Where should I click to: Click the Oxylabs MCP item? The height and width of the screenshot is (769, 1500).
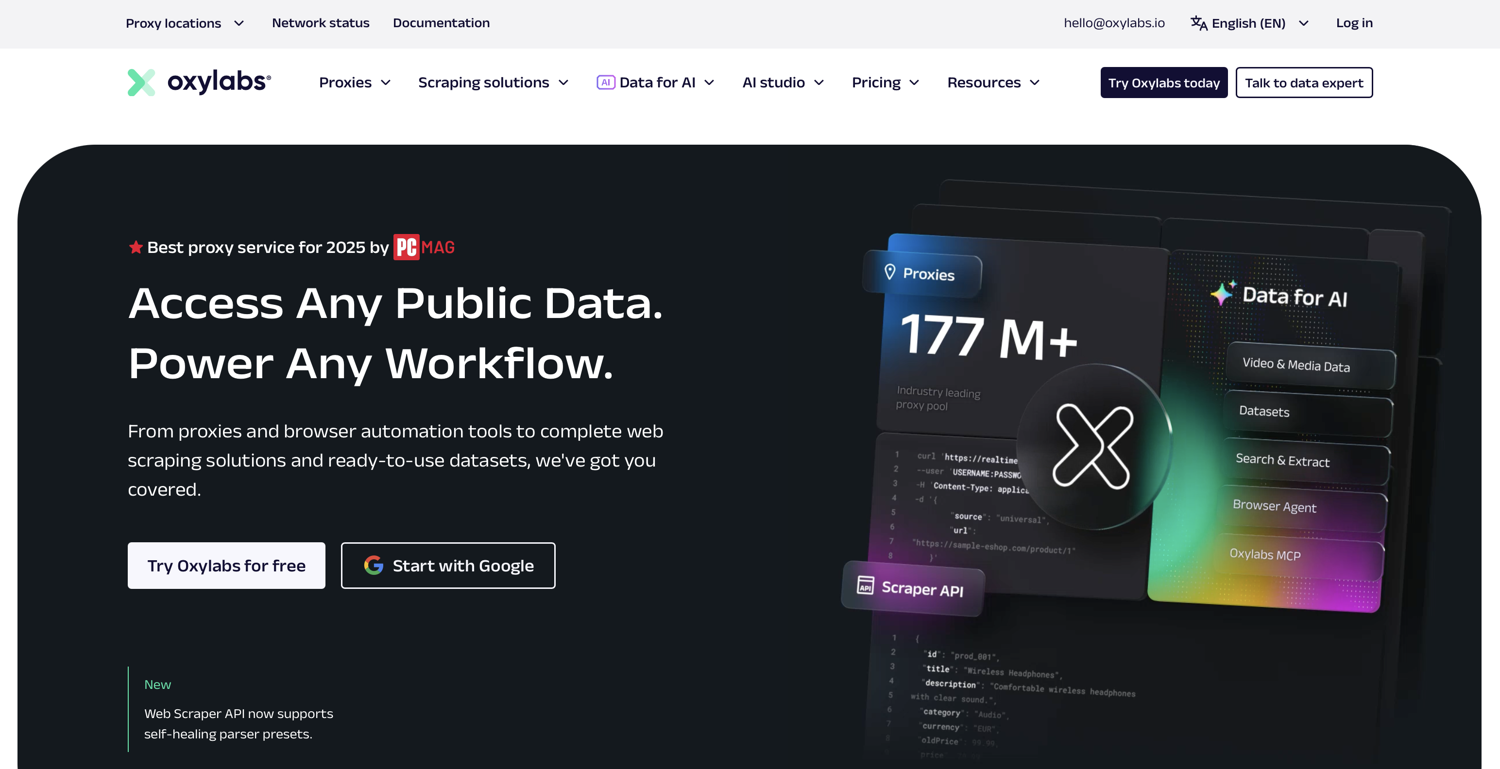(x=1300, y=555)
